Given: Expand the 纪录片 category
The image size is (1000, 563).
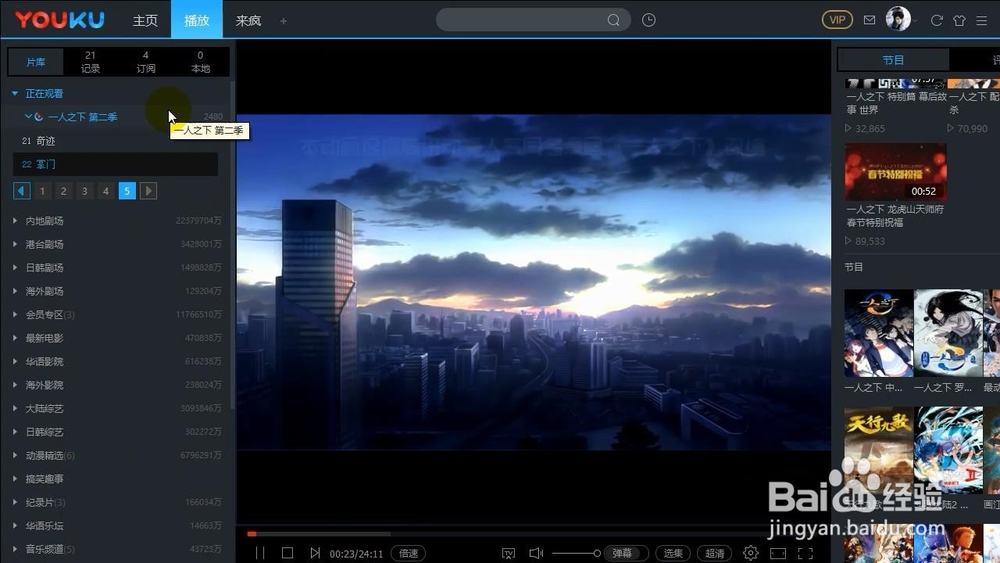Looking at the screenshot, I should (x=14, y=502).
